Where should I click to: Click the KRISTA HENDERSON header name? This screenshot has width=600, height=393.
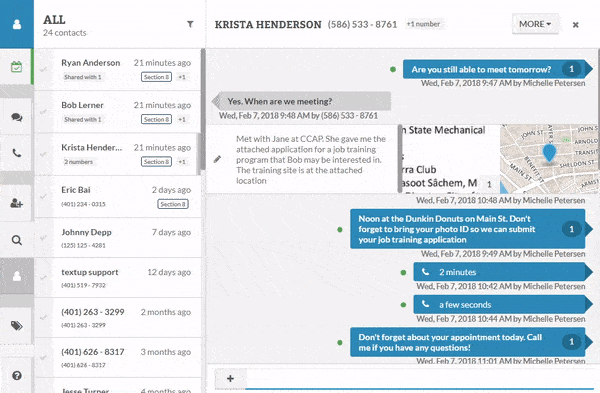268,24
